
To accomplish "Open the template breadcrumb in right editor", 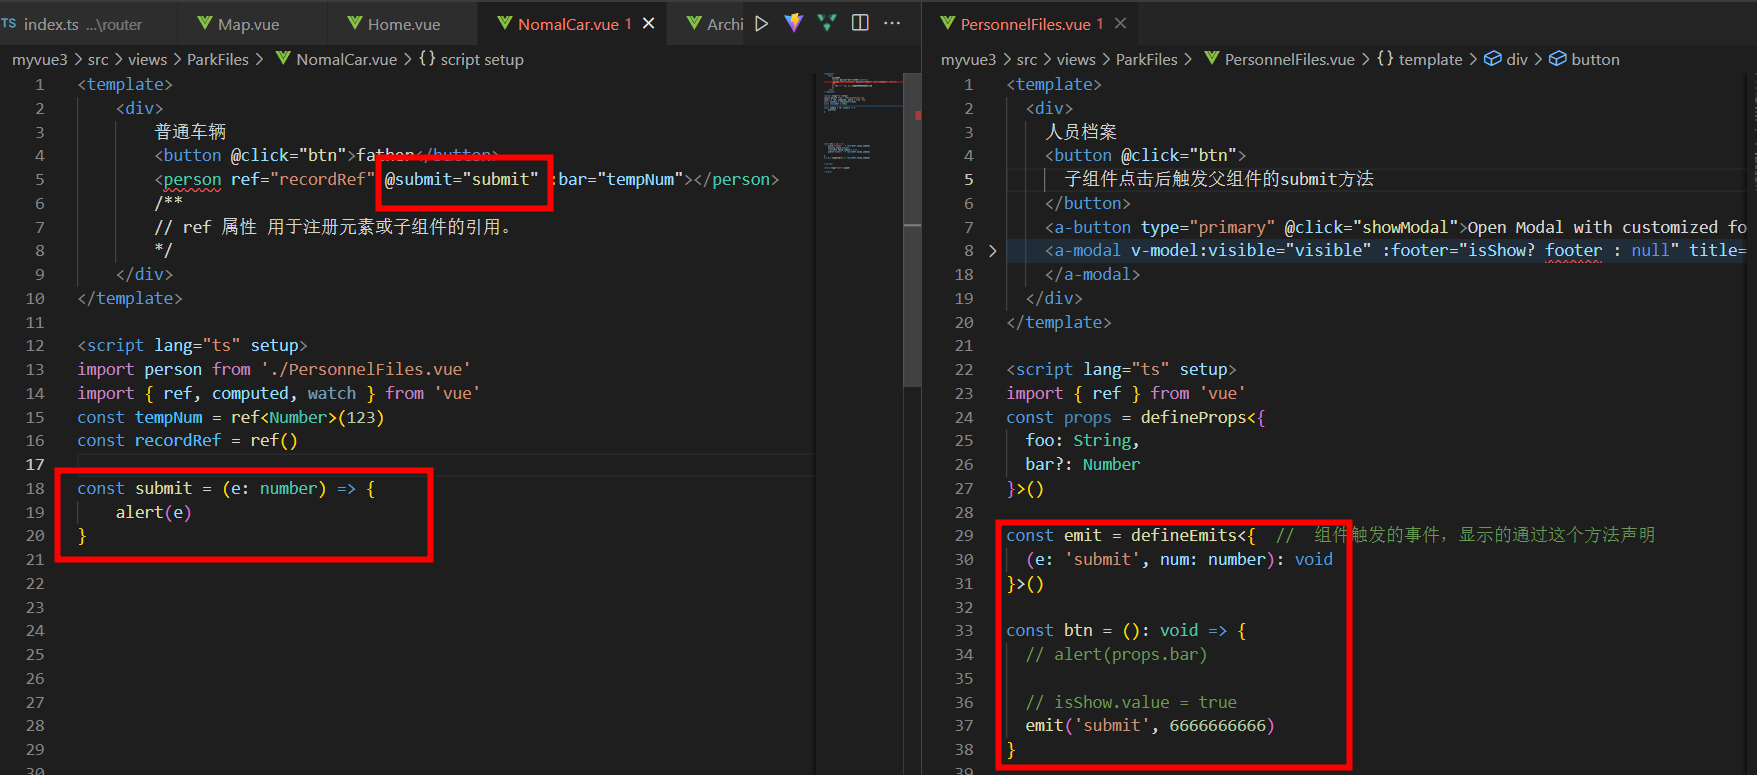I will point(1430,59).
